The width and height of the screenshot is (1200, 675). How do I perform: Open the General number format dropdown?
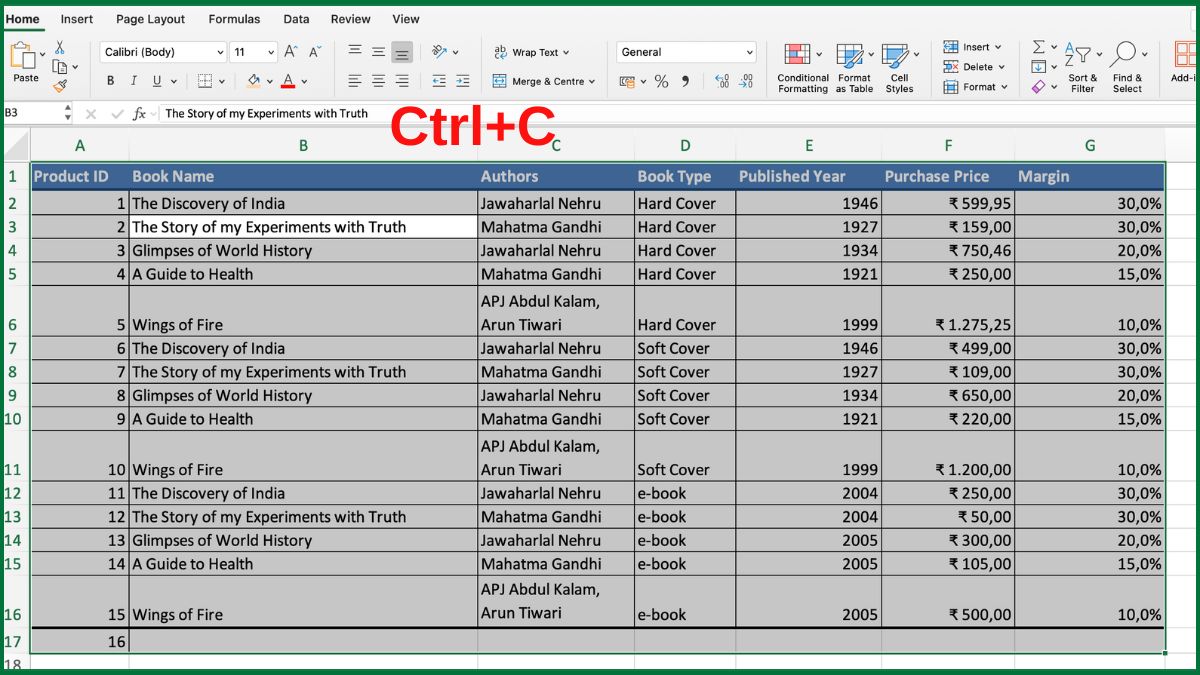pos(751,51)
